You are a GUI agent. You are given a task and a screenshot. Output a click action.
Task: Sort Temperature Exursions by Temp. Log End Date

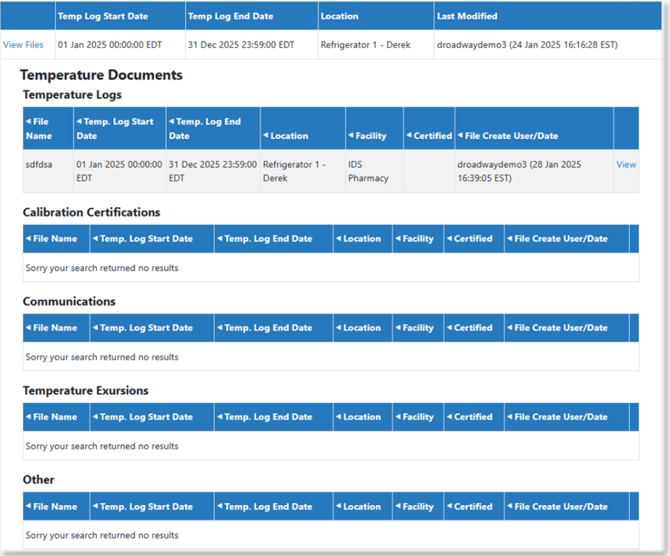coord(264,417)
